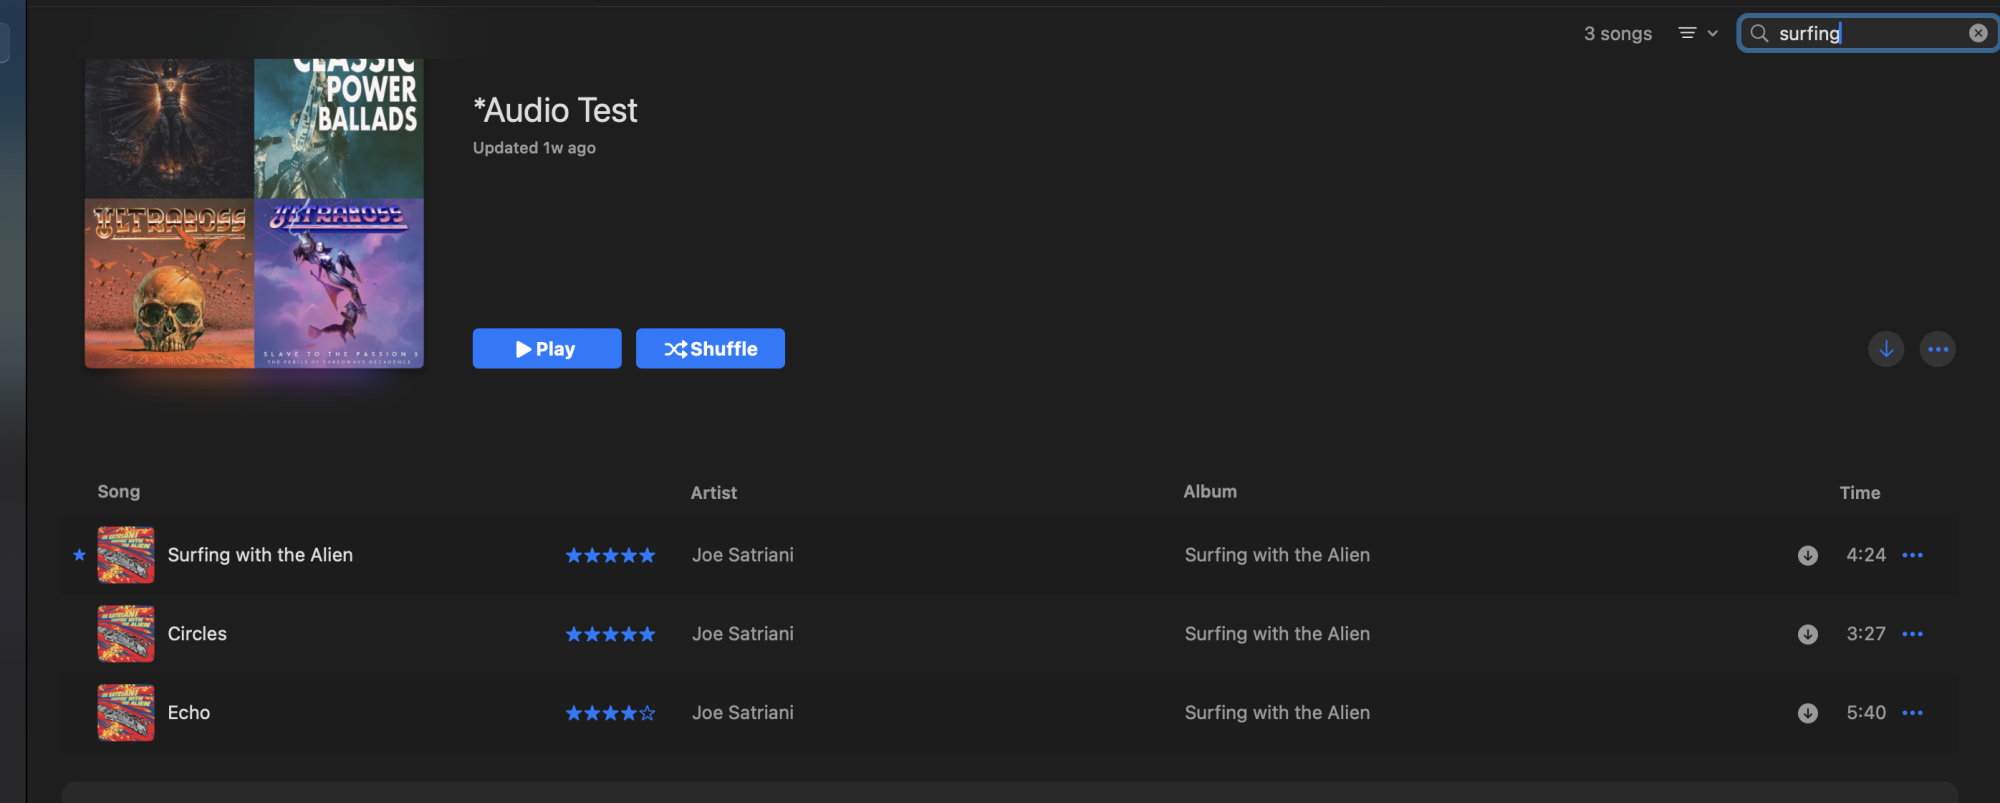
Task: Open album link in the Echo row
Action: coord(1277,713)
